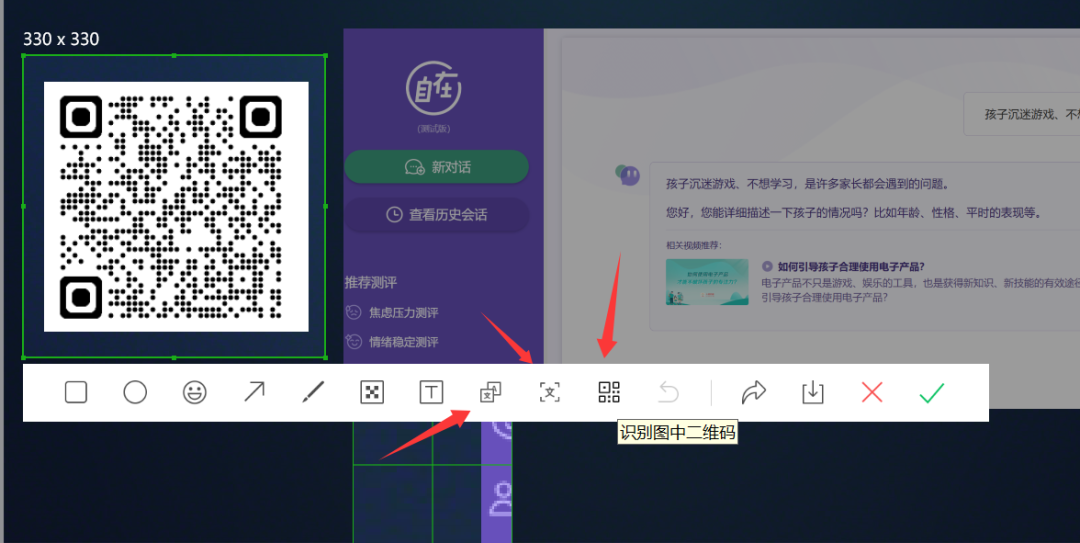
Task: Click the chatbot avatar icon
Action: (x=627, y=176)
